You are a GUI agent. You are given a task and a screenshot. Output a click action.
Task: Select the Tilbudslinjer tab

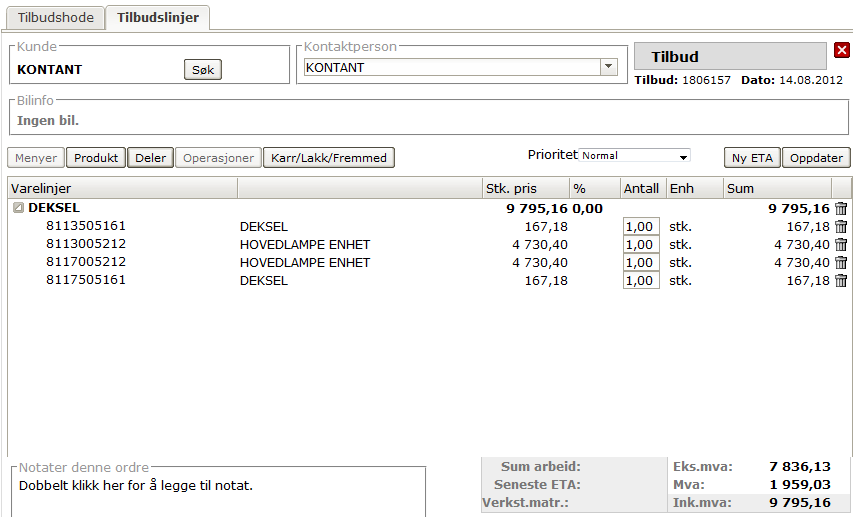(x=157, y=17)
